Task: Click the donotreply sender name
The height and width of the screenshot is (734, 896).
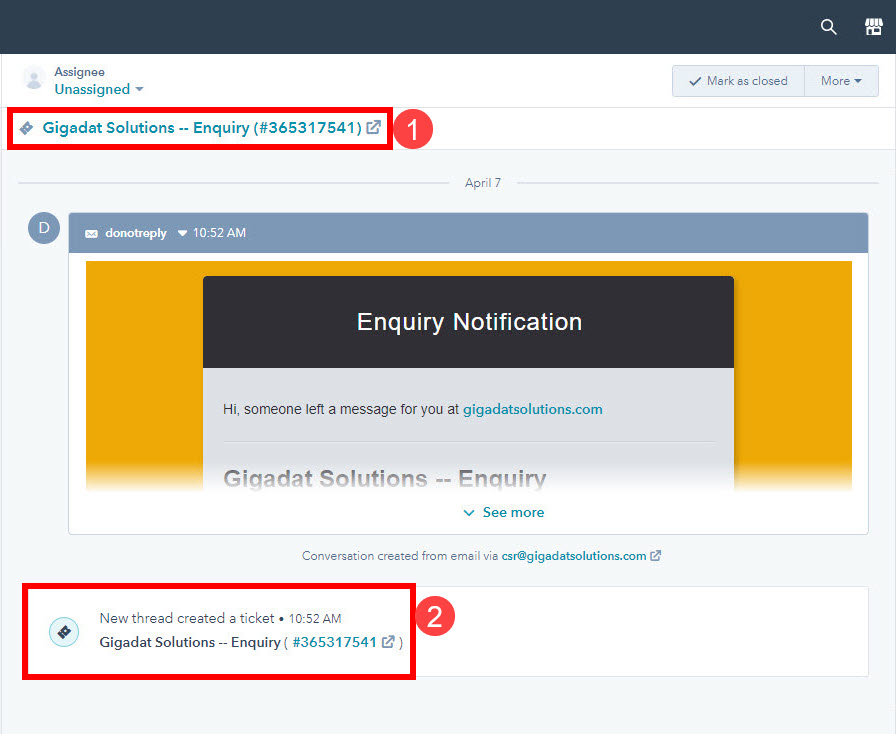Action: point(136,233)
